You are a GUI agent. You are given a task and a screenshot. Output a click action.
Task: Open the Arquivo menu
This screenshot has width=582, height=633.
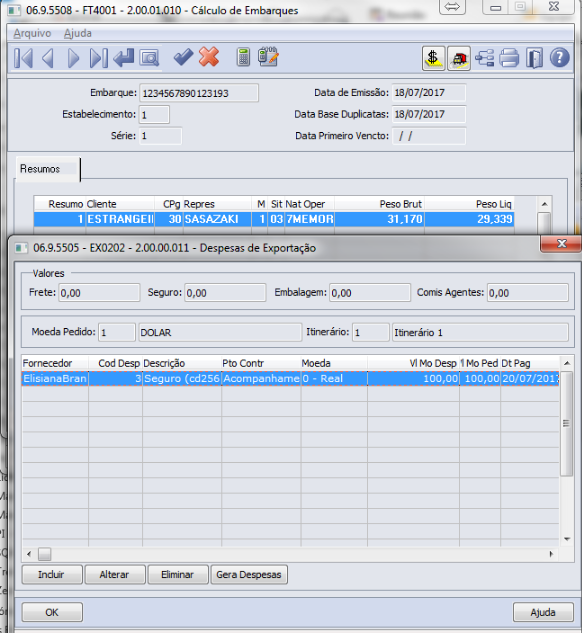(x=32, y=33)
